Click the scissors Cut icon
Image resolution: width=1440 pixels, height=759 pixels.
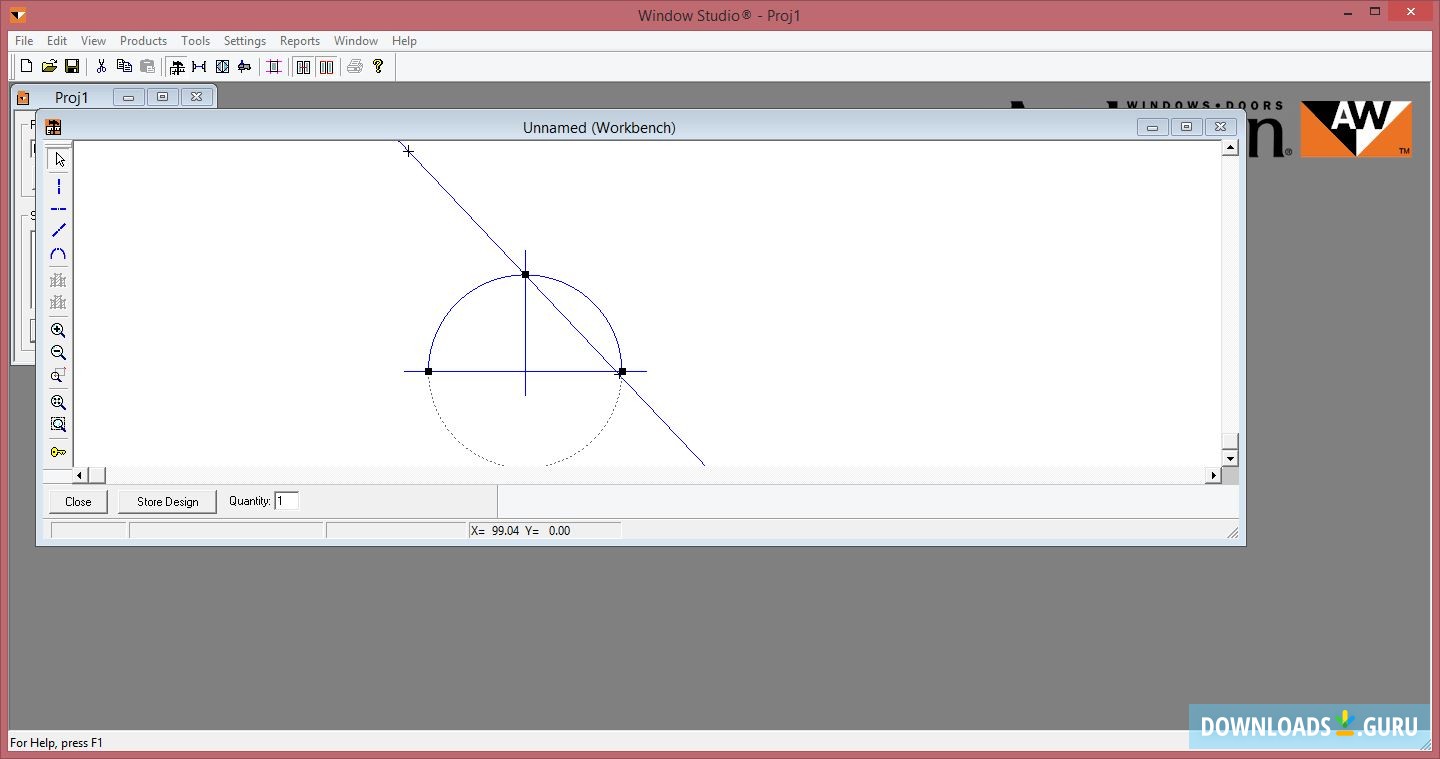point(101,66)
